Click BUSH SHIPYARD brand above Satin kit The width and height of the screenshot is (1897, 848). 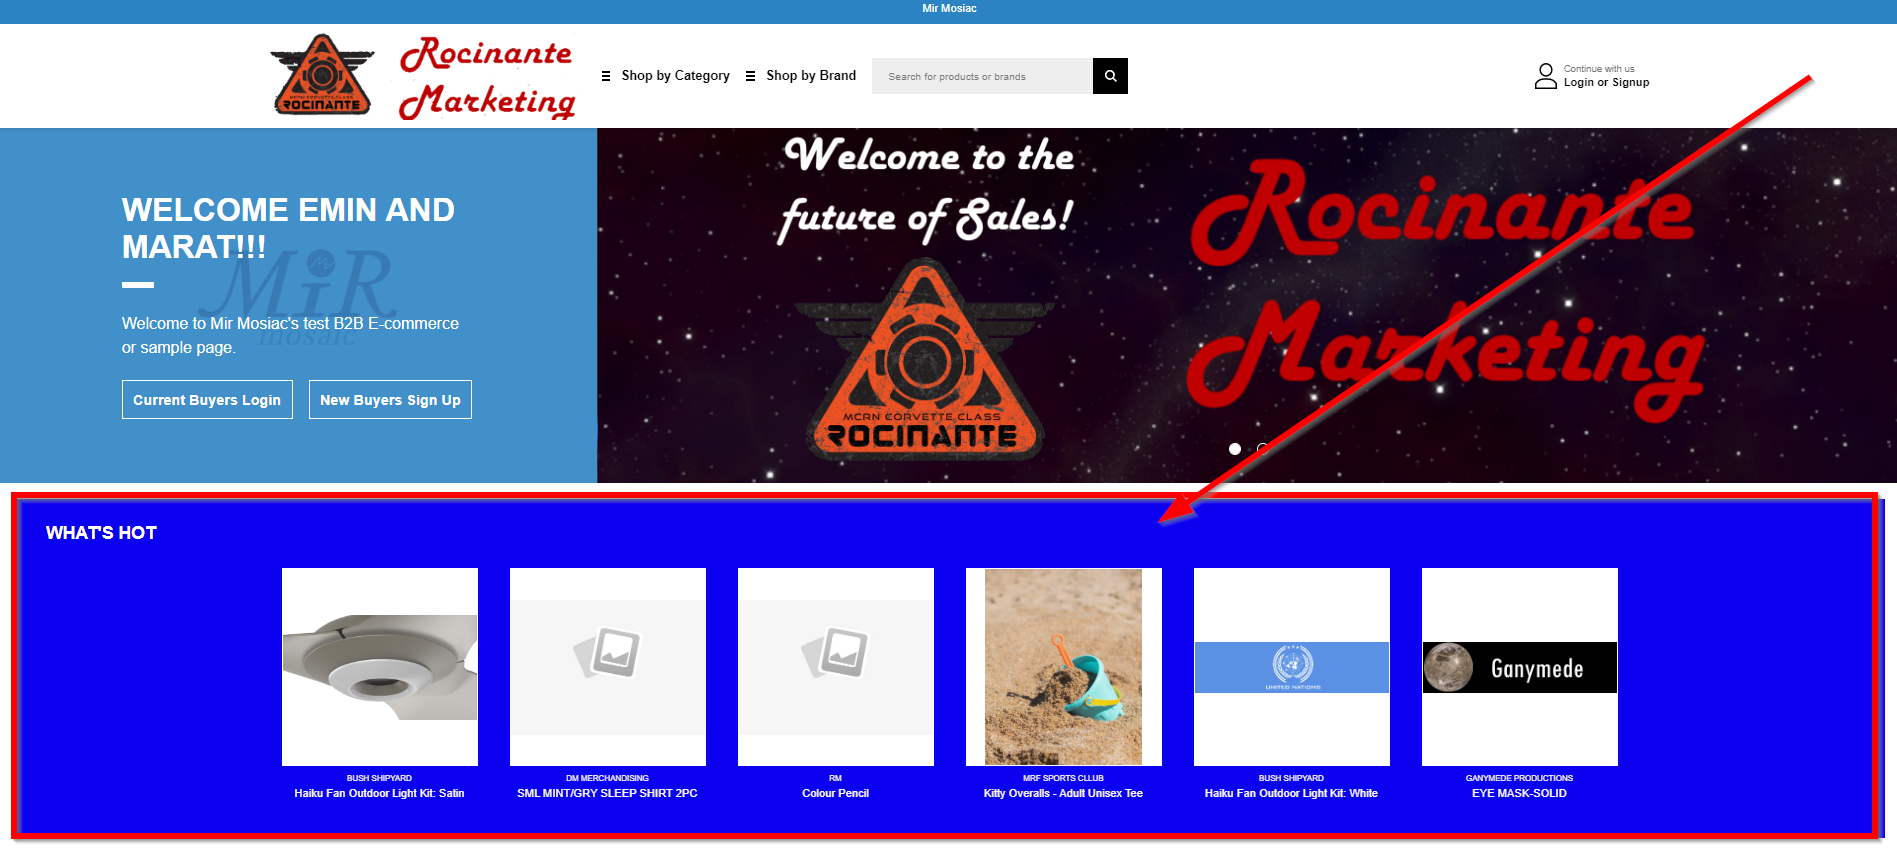379,778
